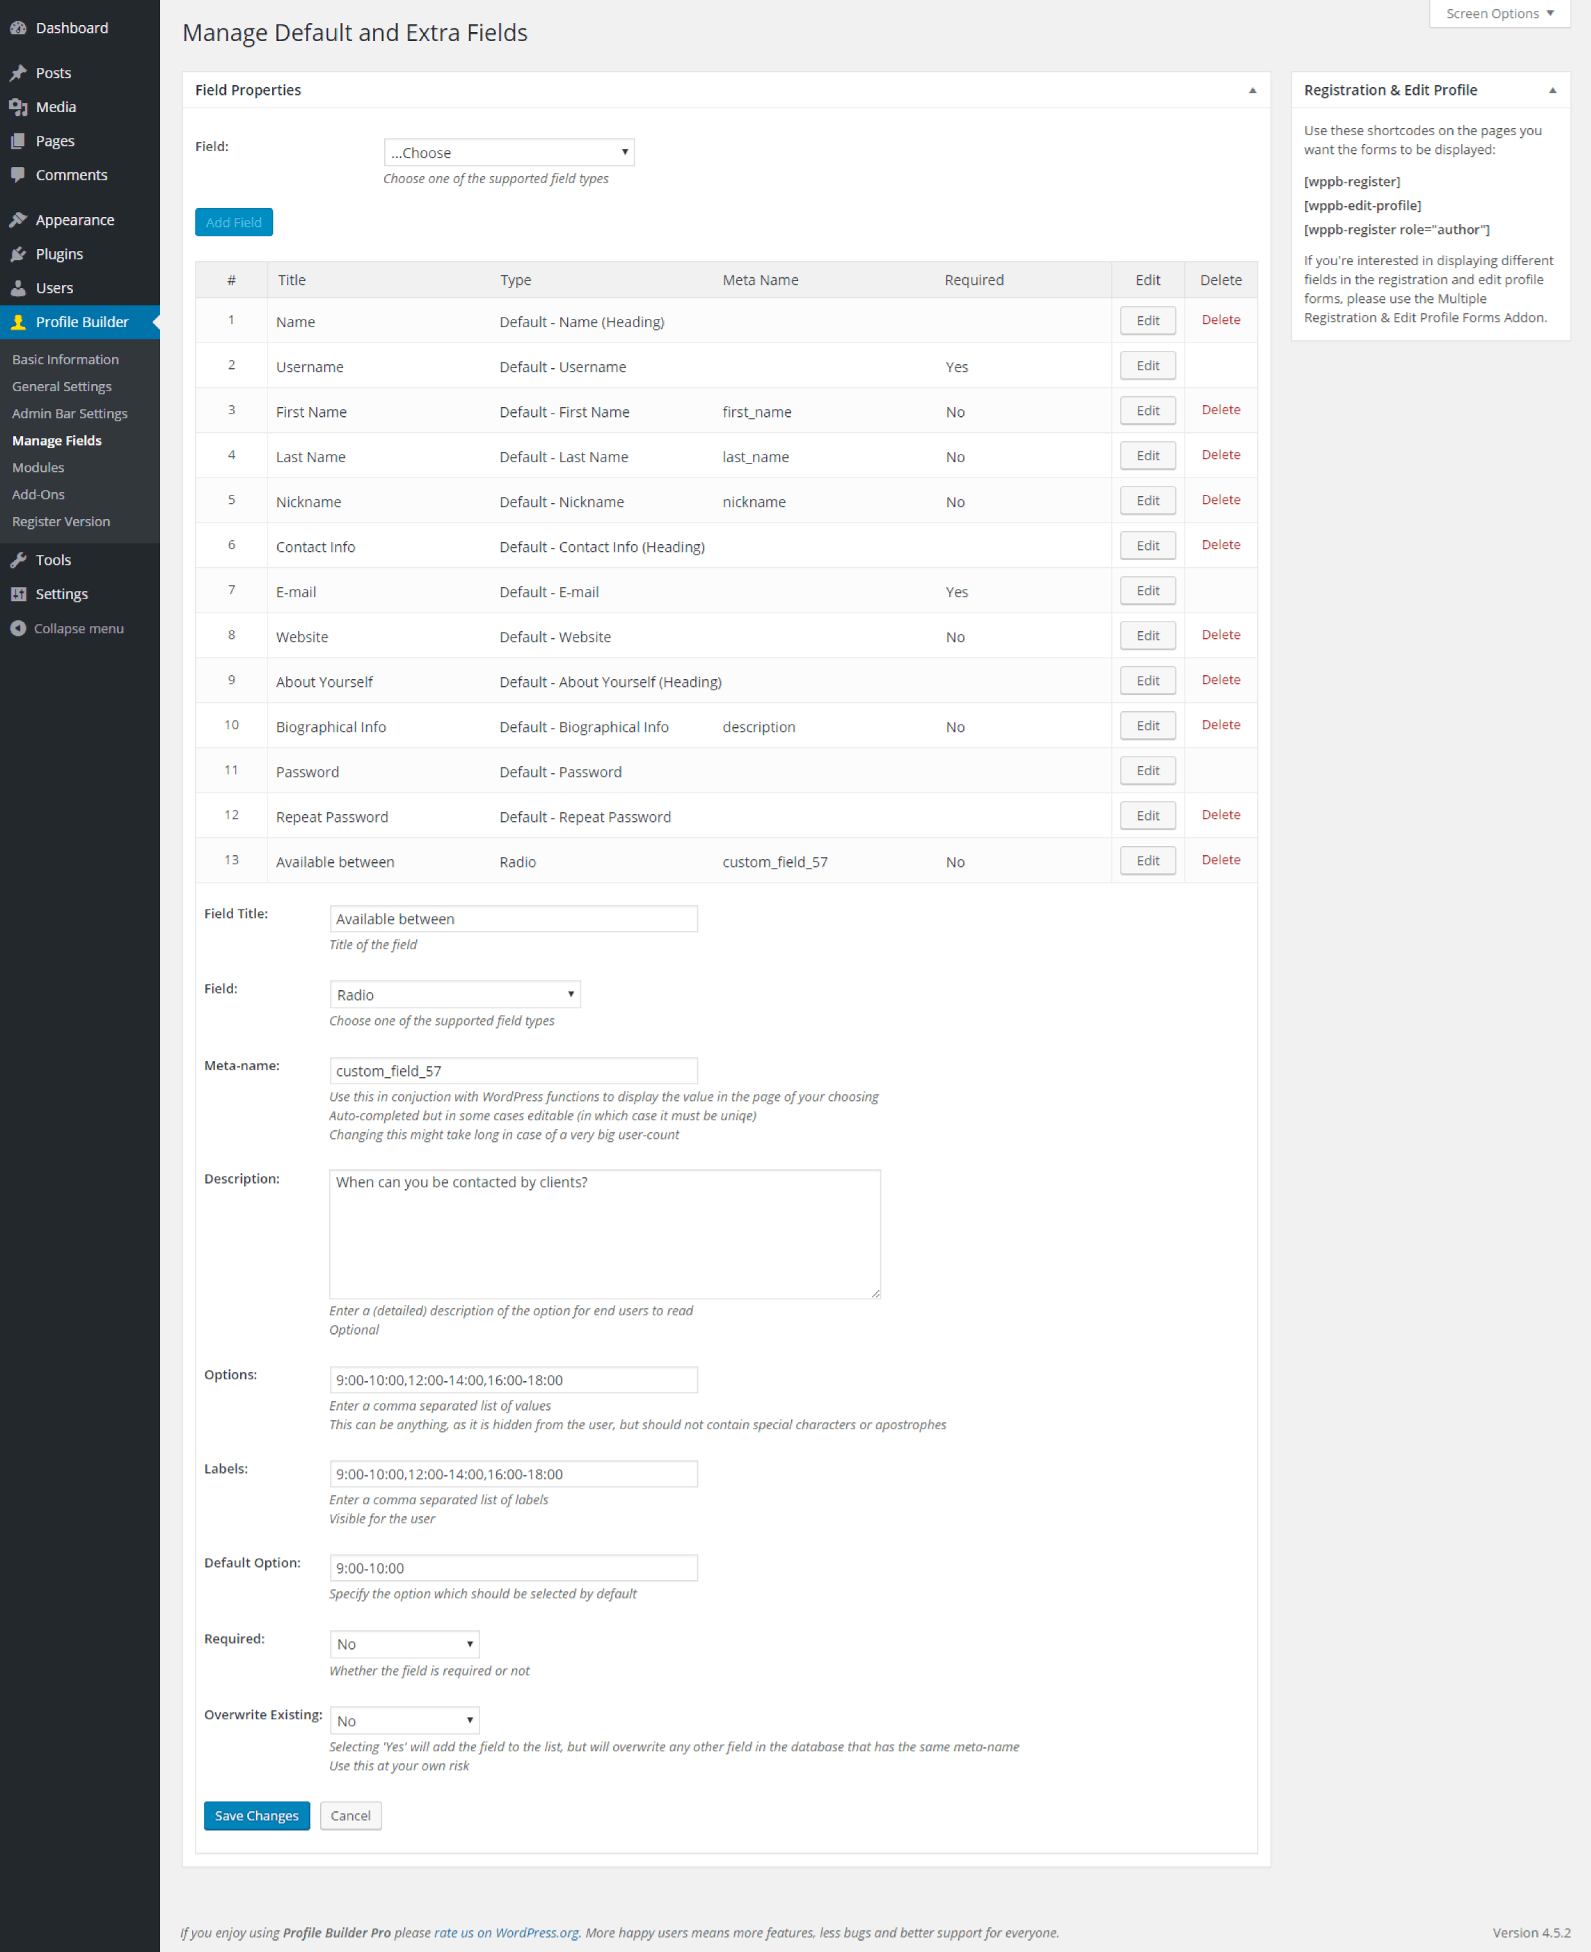
Task: Open Add-Ons submenu item
Action: pyautogui.click(x=38, y=494)
